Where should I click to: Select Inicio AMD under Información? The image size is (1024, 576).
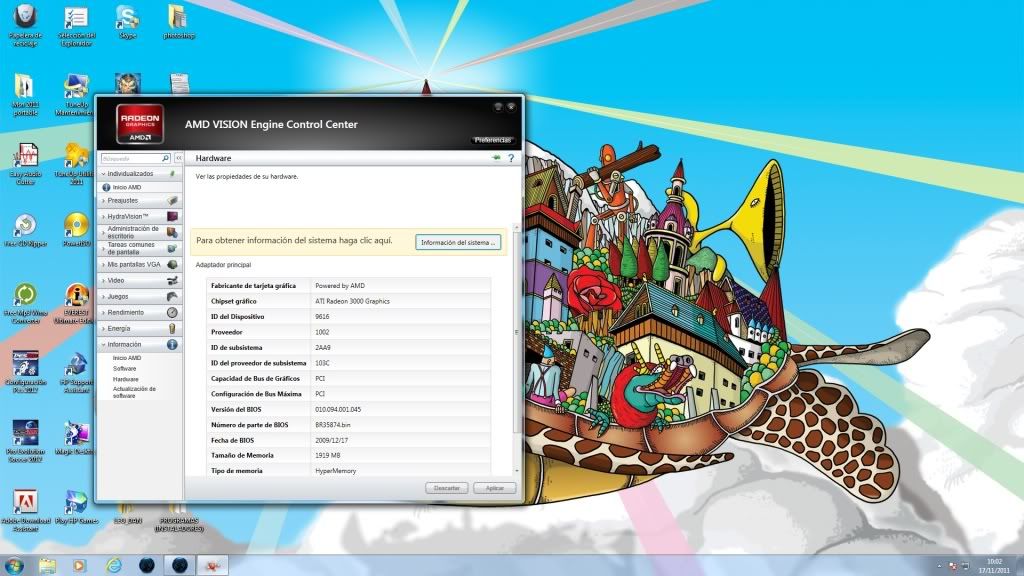tap(127, 358)
